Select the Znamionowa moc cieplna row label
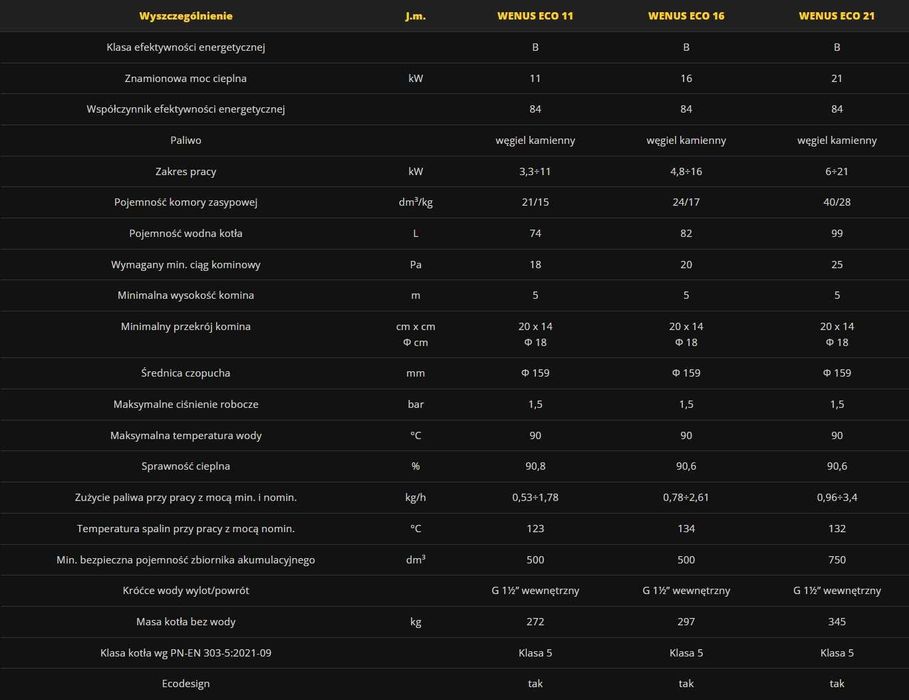The image size is (909, 700). [186, 78]
